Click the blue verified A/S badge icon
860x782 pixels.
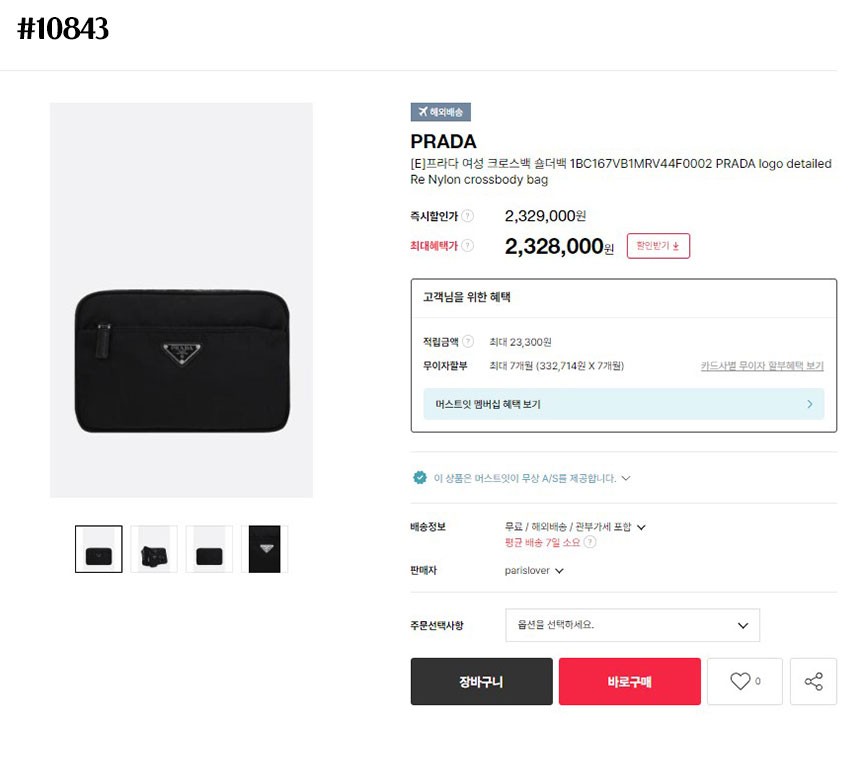pyautogui.click(x=420, y=478)
